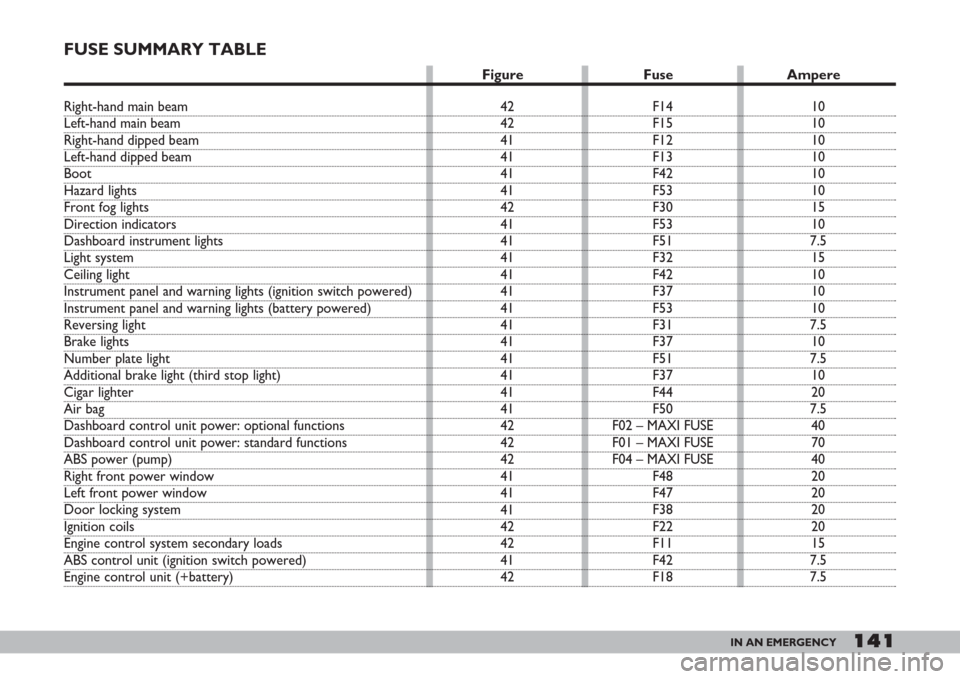
Task: Select the Left-hand dipped beam row label
Action: [127, 157]
